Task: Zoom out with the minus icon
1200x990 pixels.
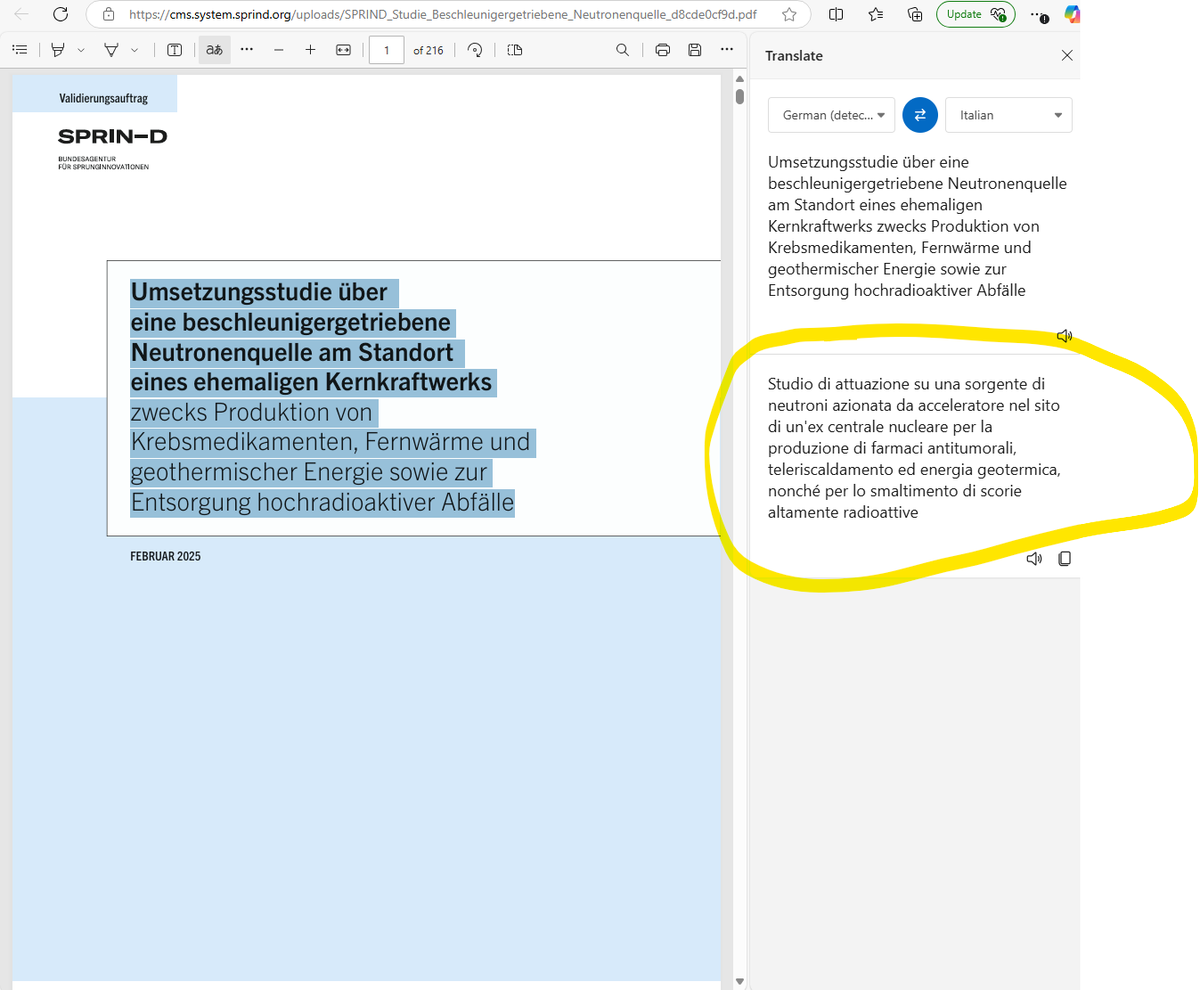Action: [x=278, y=50]
